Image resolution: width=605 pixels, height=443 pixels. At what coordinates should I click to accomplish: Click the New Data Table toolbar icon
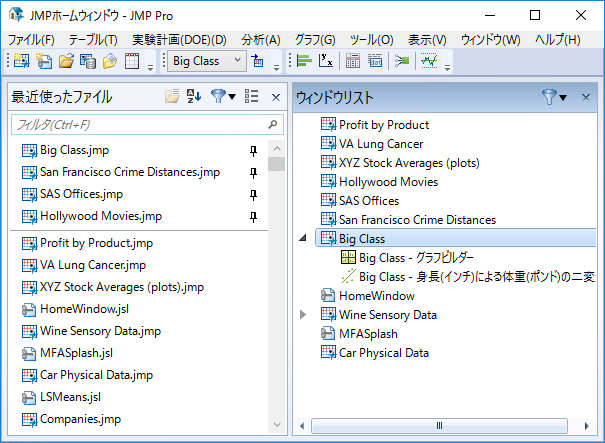coord(22,61)
